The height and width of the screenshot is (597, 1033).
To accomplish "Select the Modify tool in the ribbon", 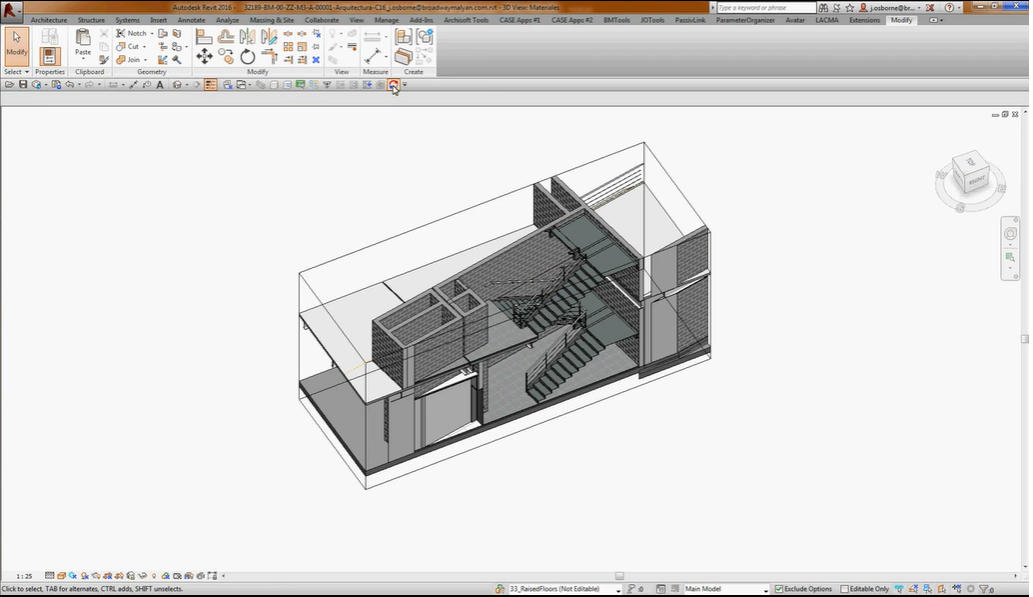I will [x=16, y=45].
